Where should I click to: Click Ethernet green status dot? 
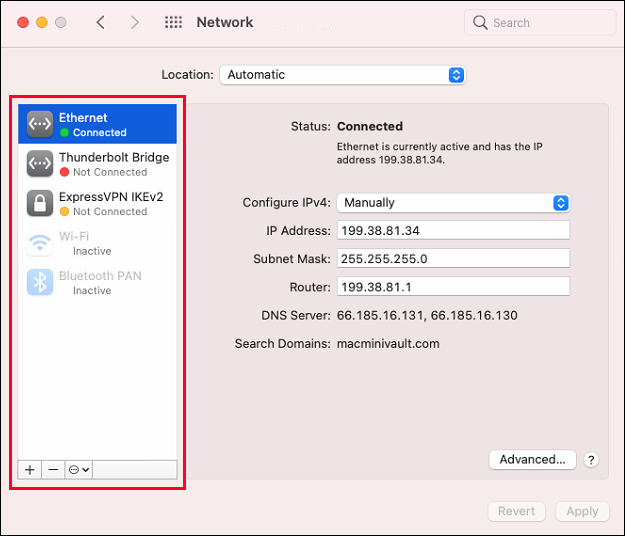click(64, 132)
